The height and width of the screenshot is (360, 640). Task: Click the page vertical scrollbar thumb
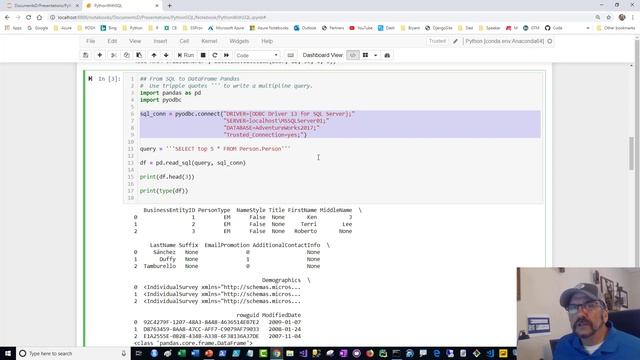click(x=631, y=153)
